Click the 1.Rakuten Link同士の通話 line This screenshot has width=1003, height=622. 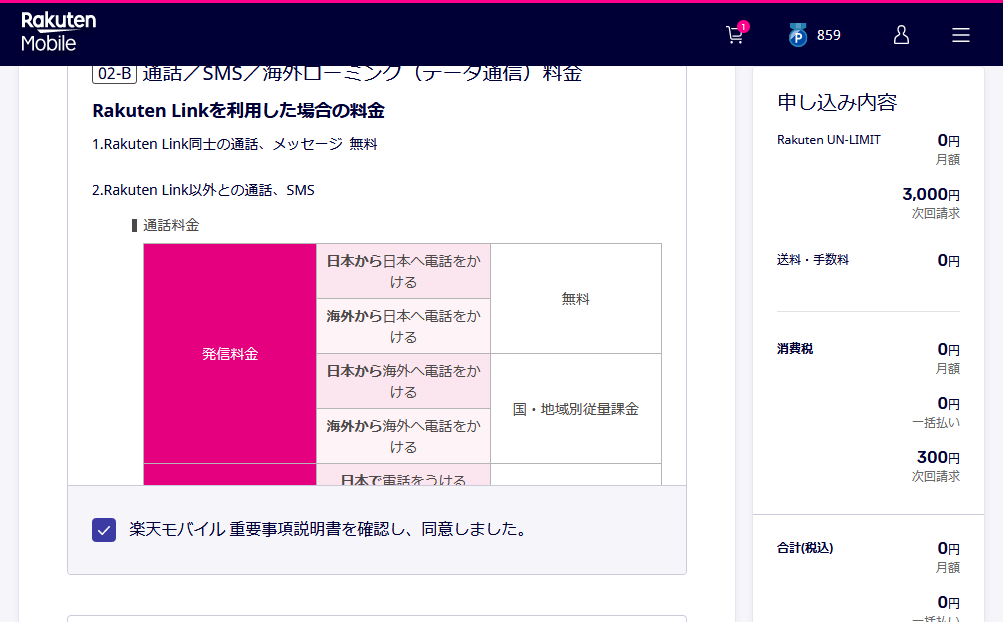(235, 144)
